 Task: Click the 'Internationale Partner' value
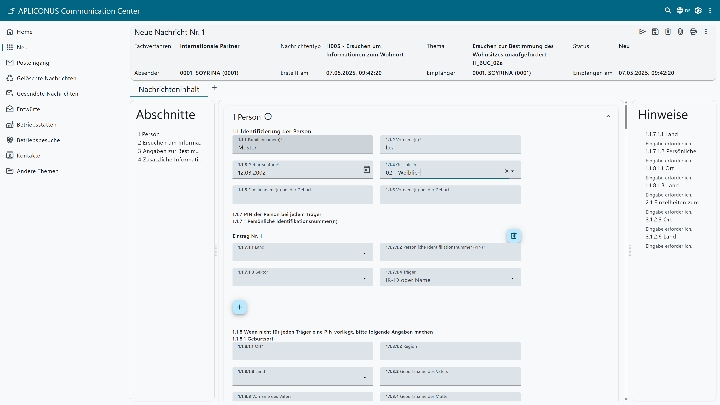point(209,46)
